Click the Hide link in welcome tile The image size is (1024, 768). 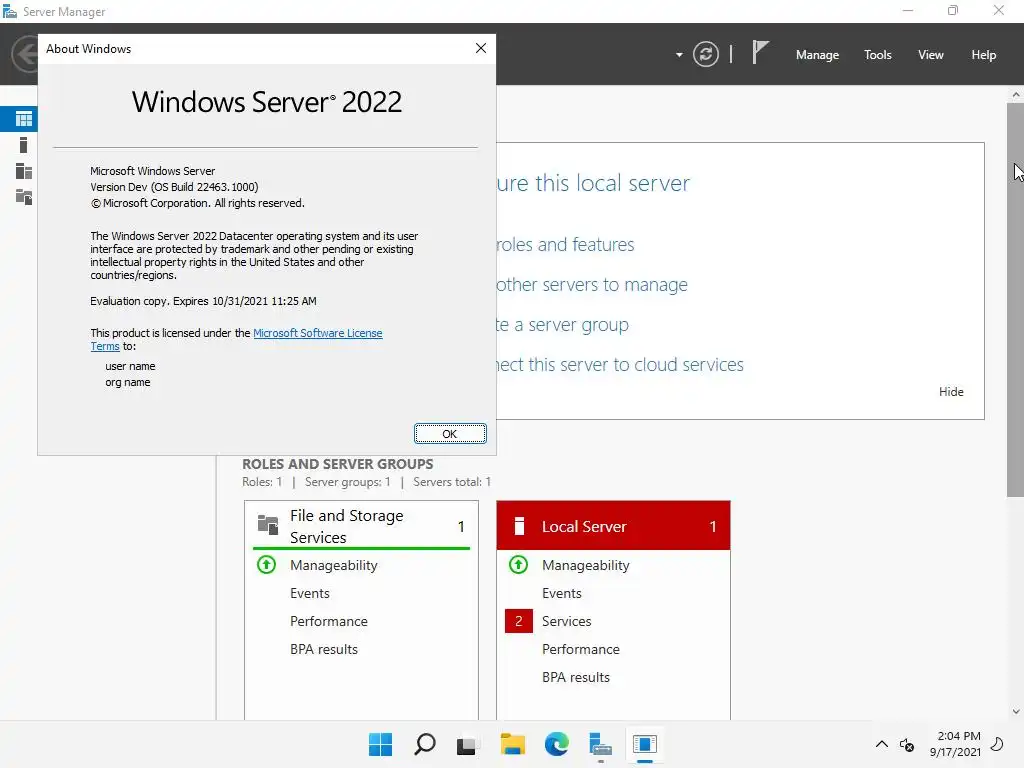point(951,392)
